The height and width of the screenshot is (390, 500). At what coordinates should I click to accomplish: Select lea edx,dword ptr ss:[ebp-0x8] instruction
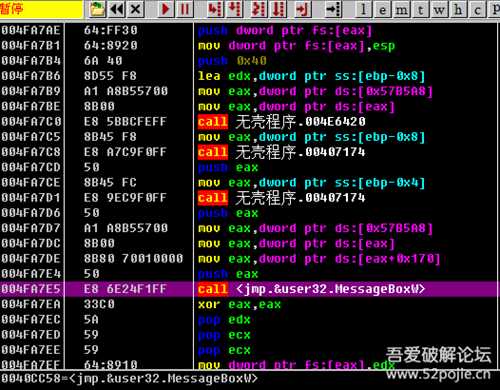point(311,76)
